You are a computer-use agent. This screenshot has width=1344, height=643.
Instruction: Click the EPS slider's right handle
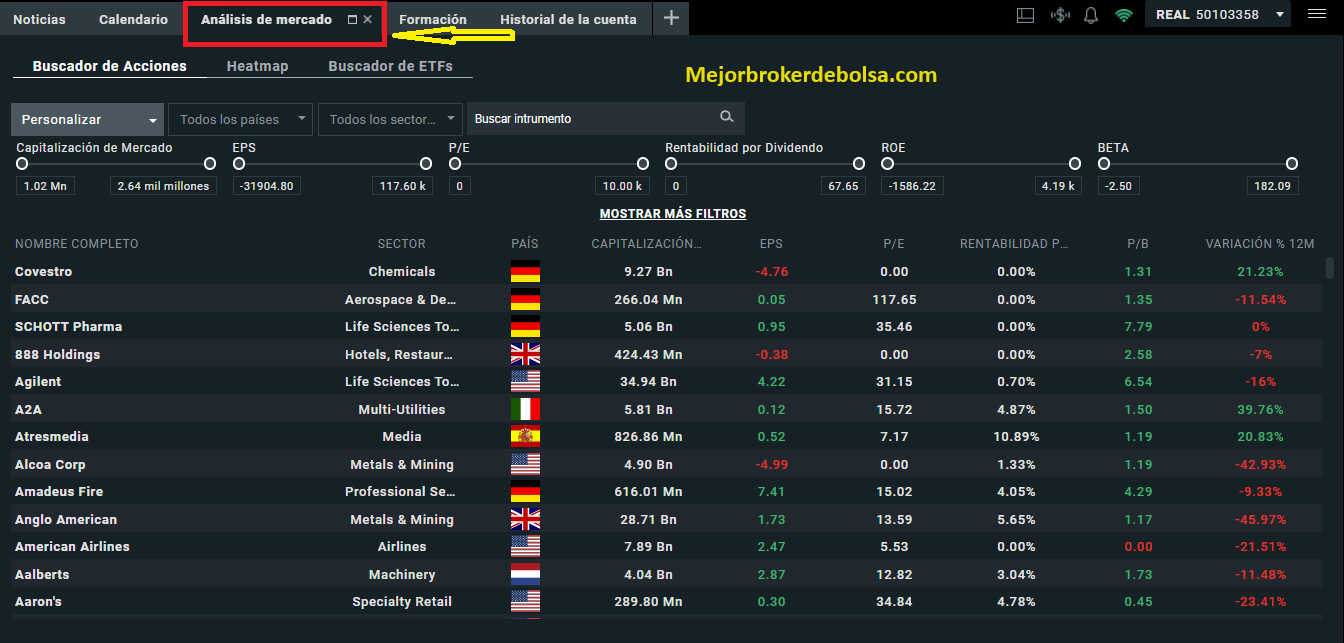[x=426, y=164]
